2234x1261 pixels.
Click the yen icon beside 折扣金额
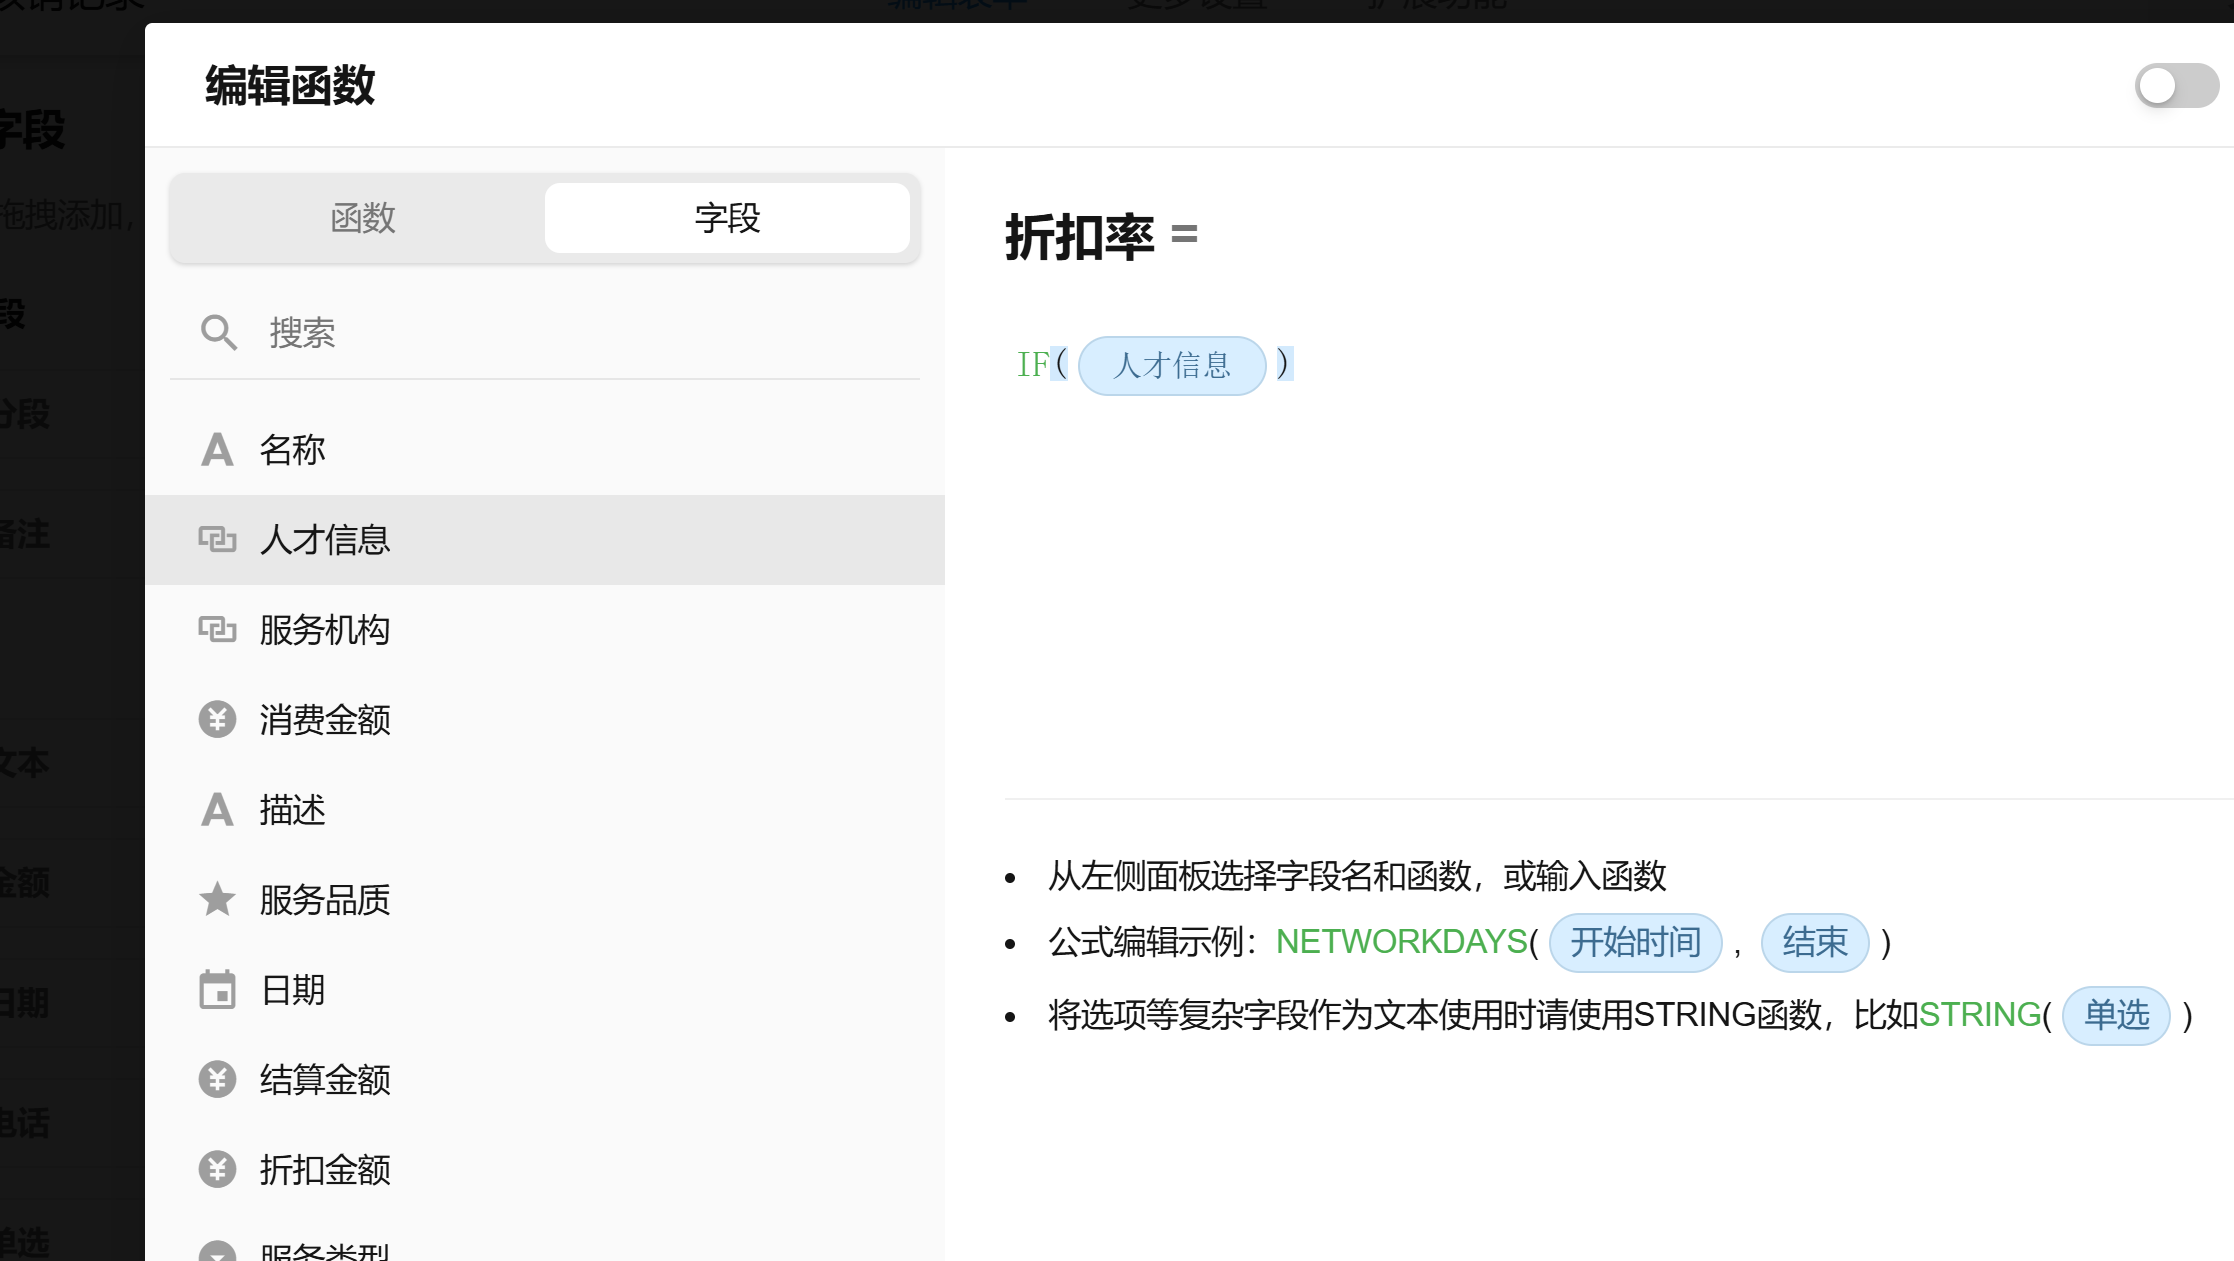[217, 1170]
